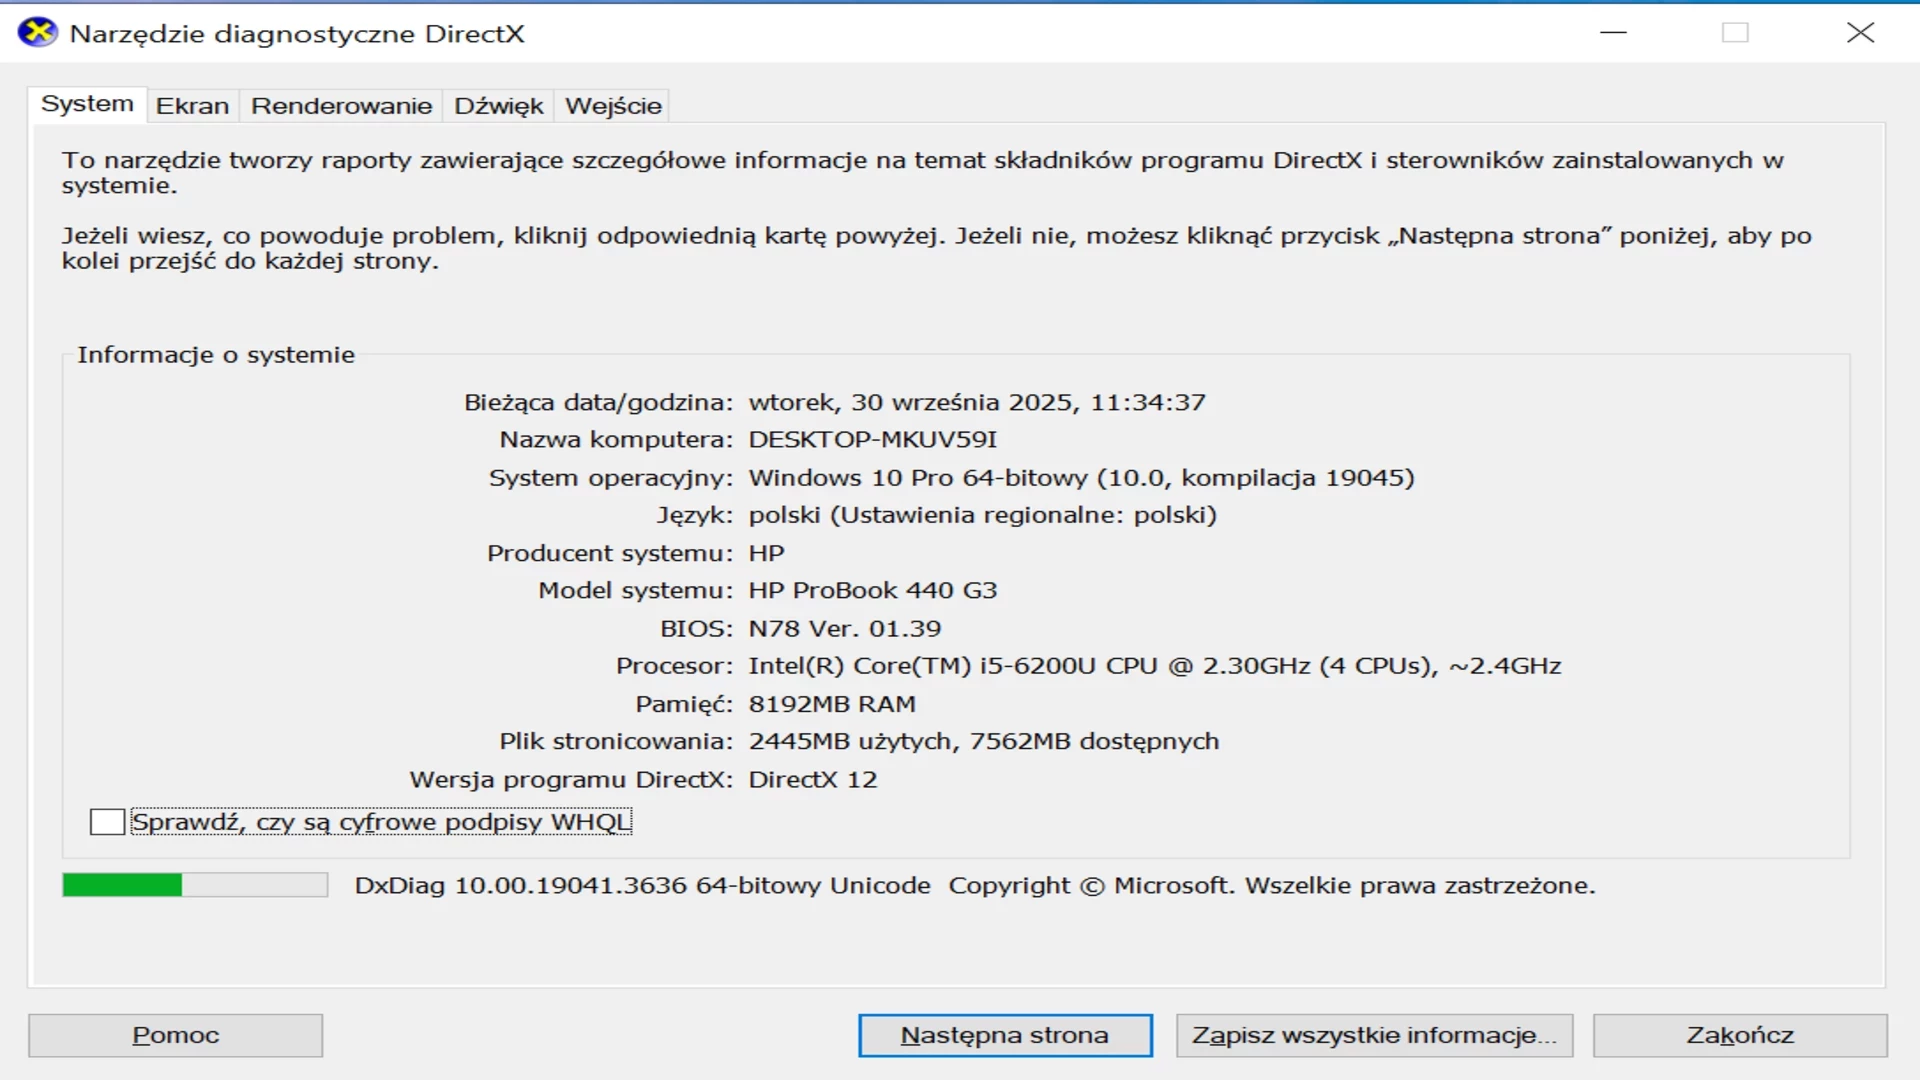Click the window title Narzędzie diagnostyczne DirectX

[297, 34]
